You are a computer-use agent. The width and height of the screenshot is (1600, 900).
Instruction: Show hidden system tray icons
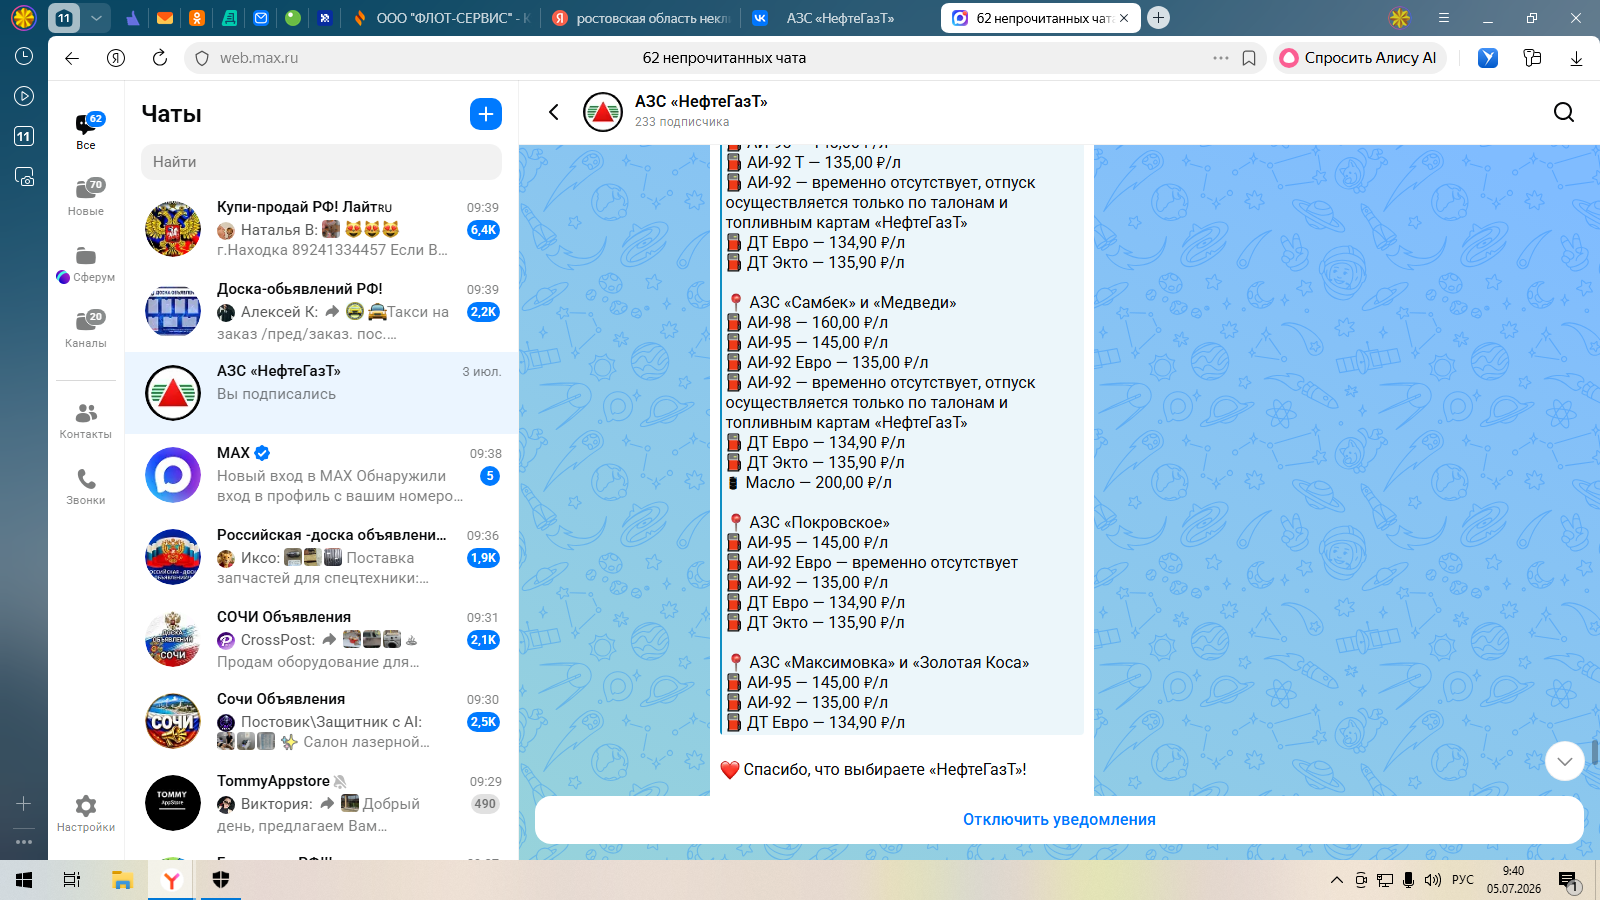tap(1337, 880)
